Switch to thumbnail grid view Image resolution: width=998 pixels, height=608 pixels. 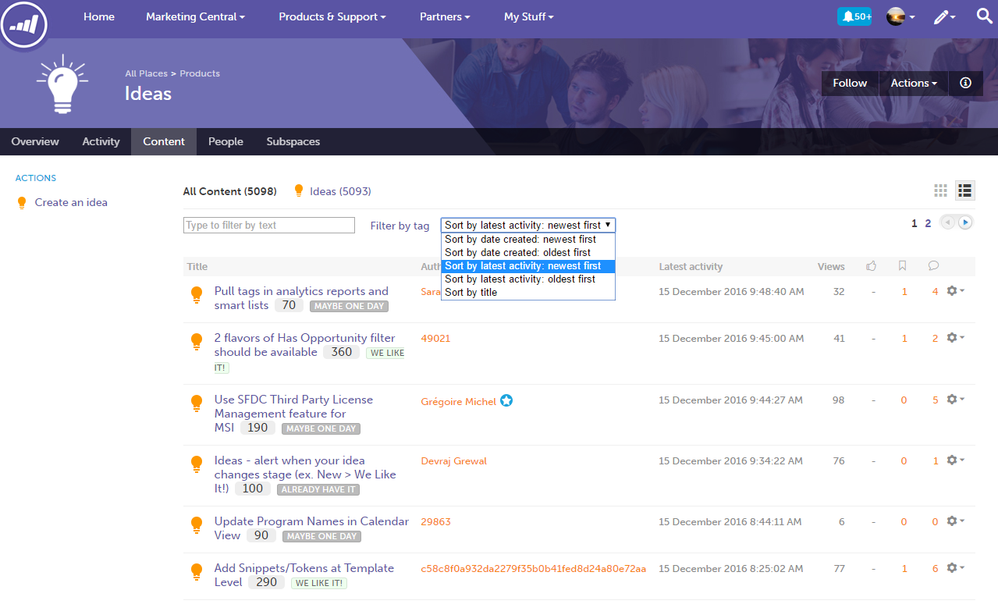click(940, 190)
